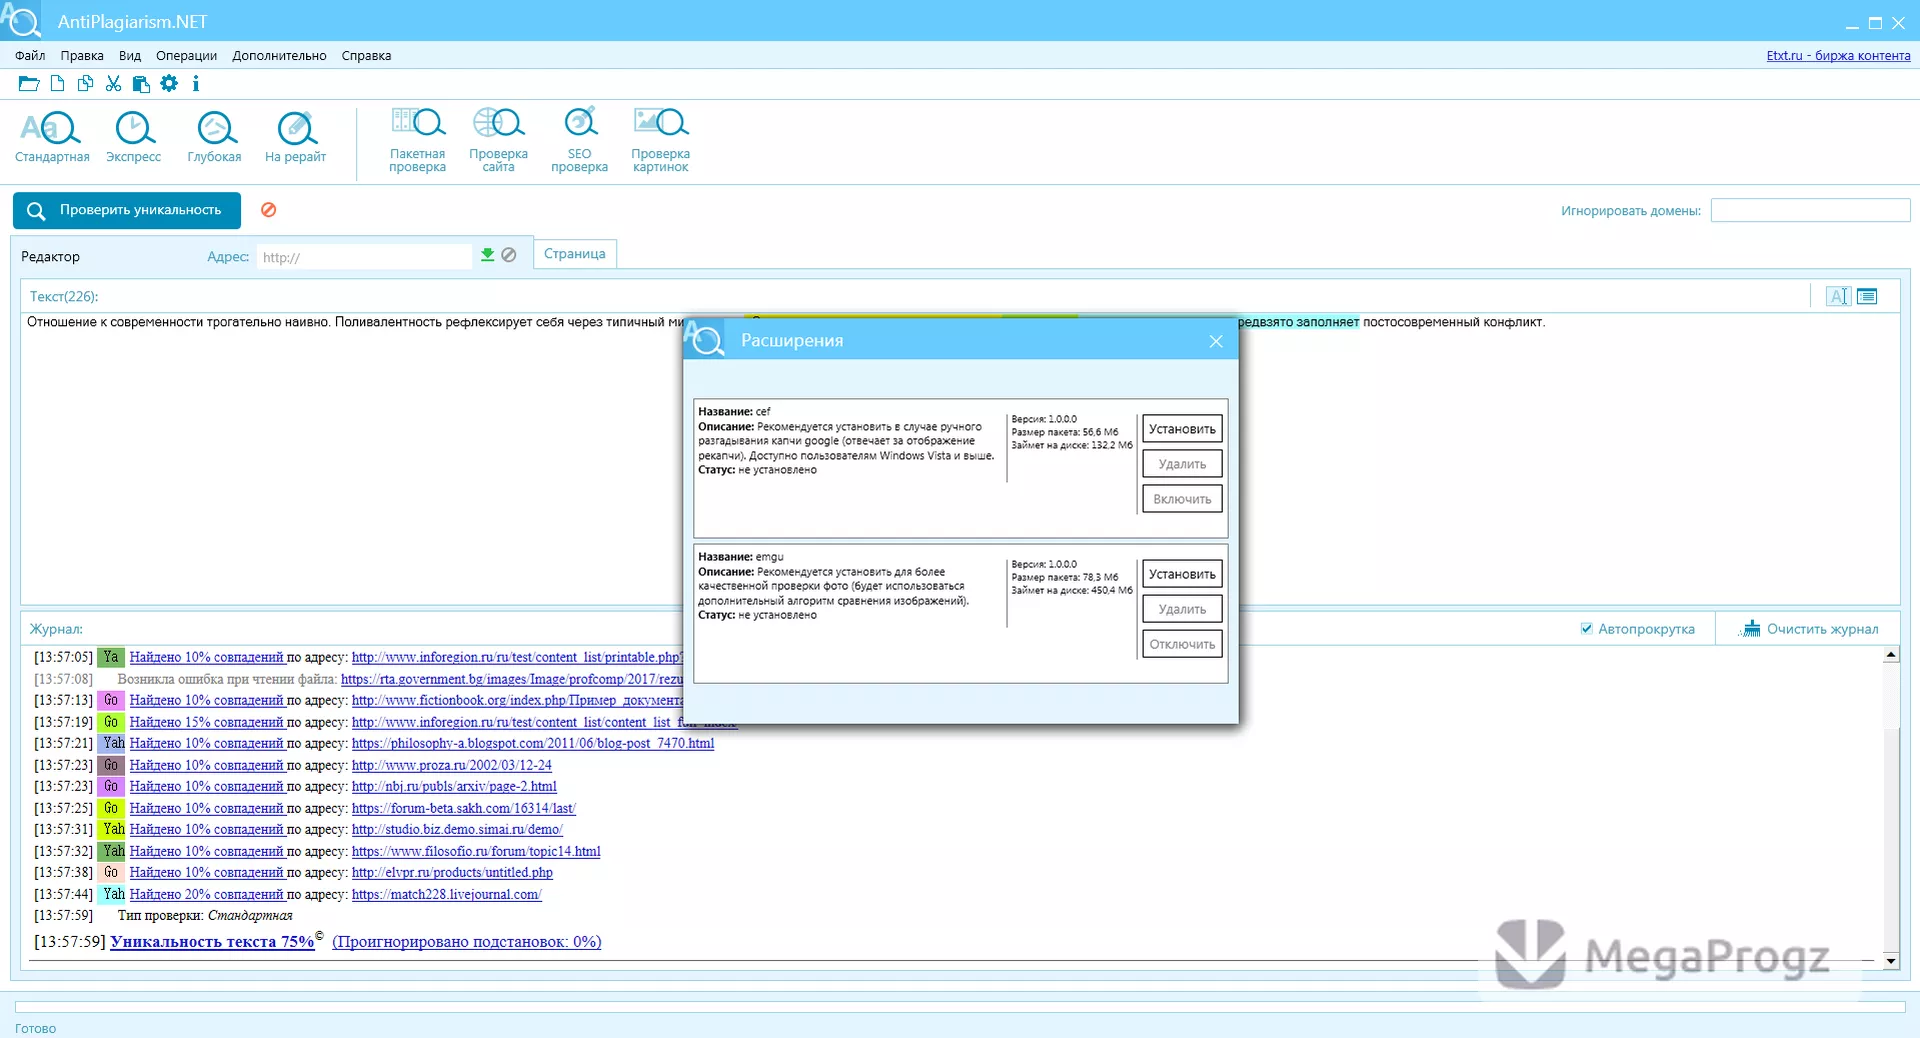Open the Дополнительно menu
Image resolution: width=1920 pixels, height=1038 pixels.
279,56
